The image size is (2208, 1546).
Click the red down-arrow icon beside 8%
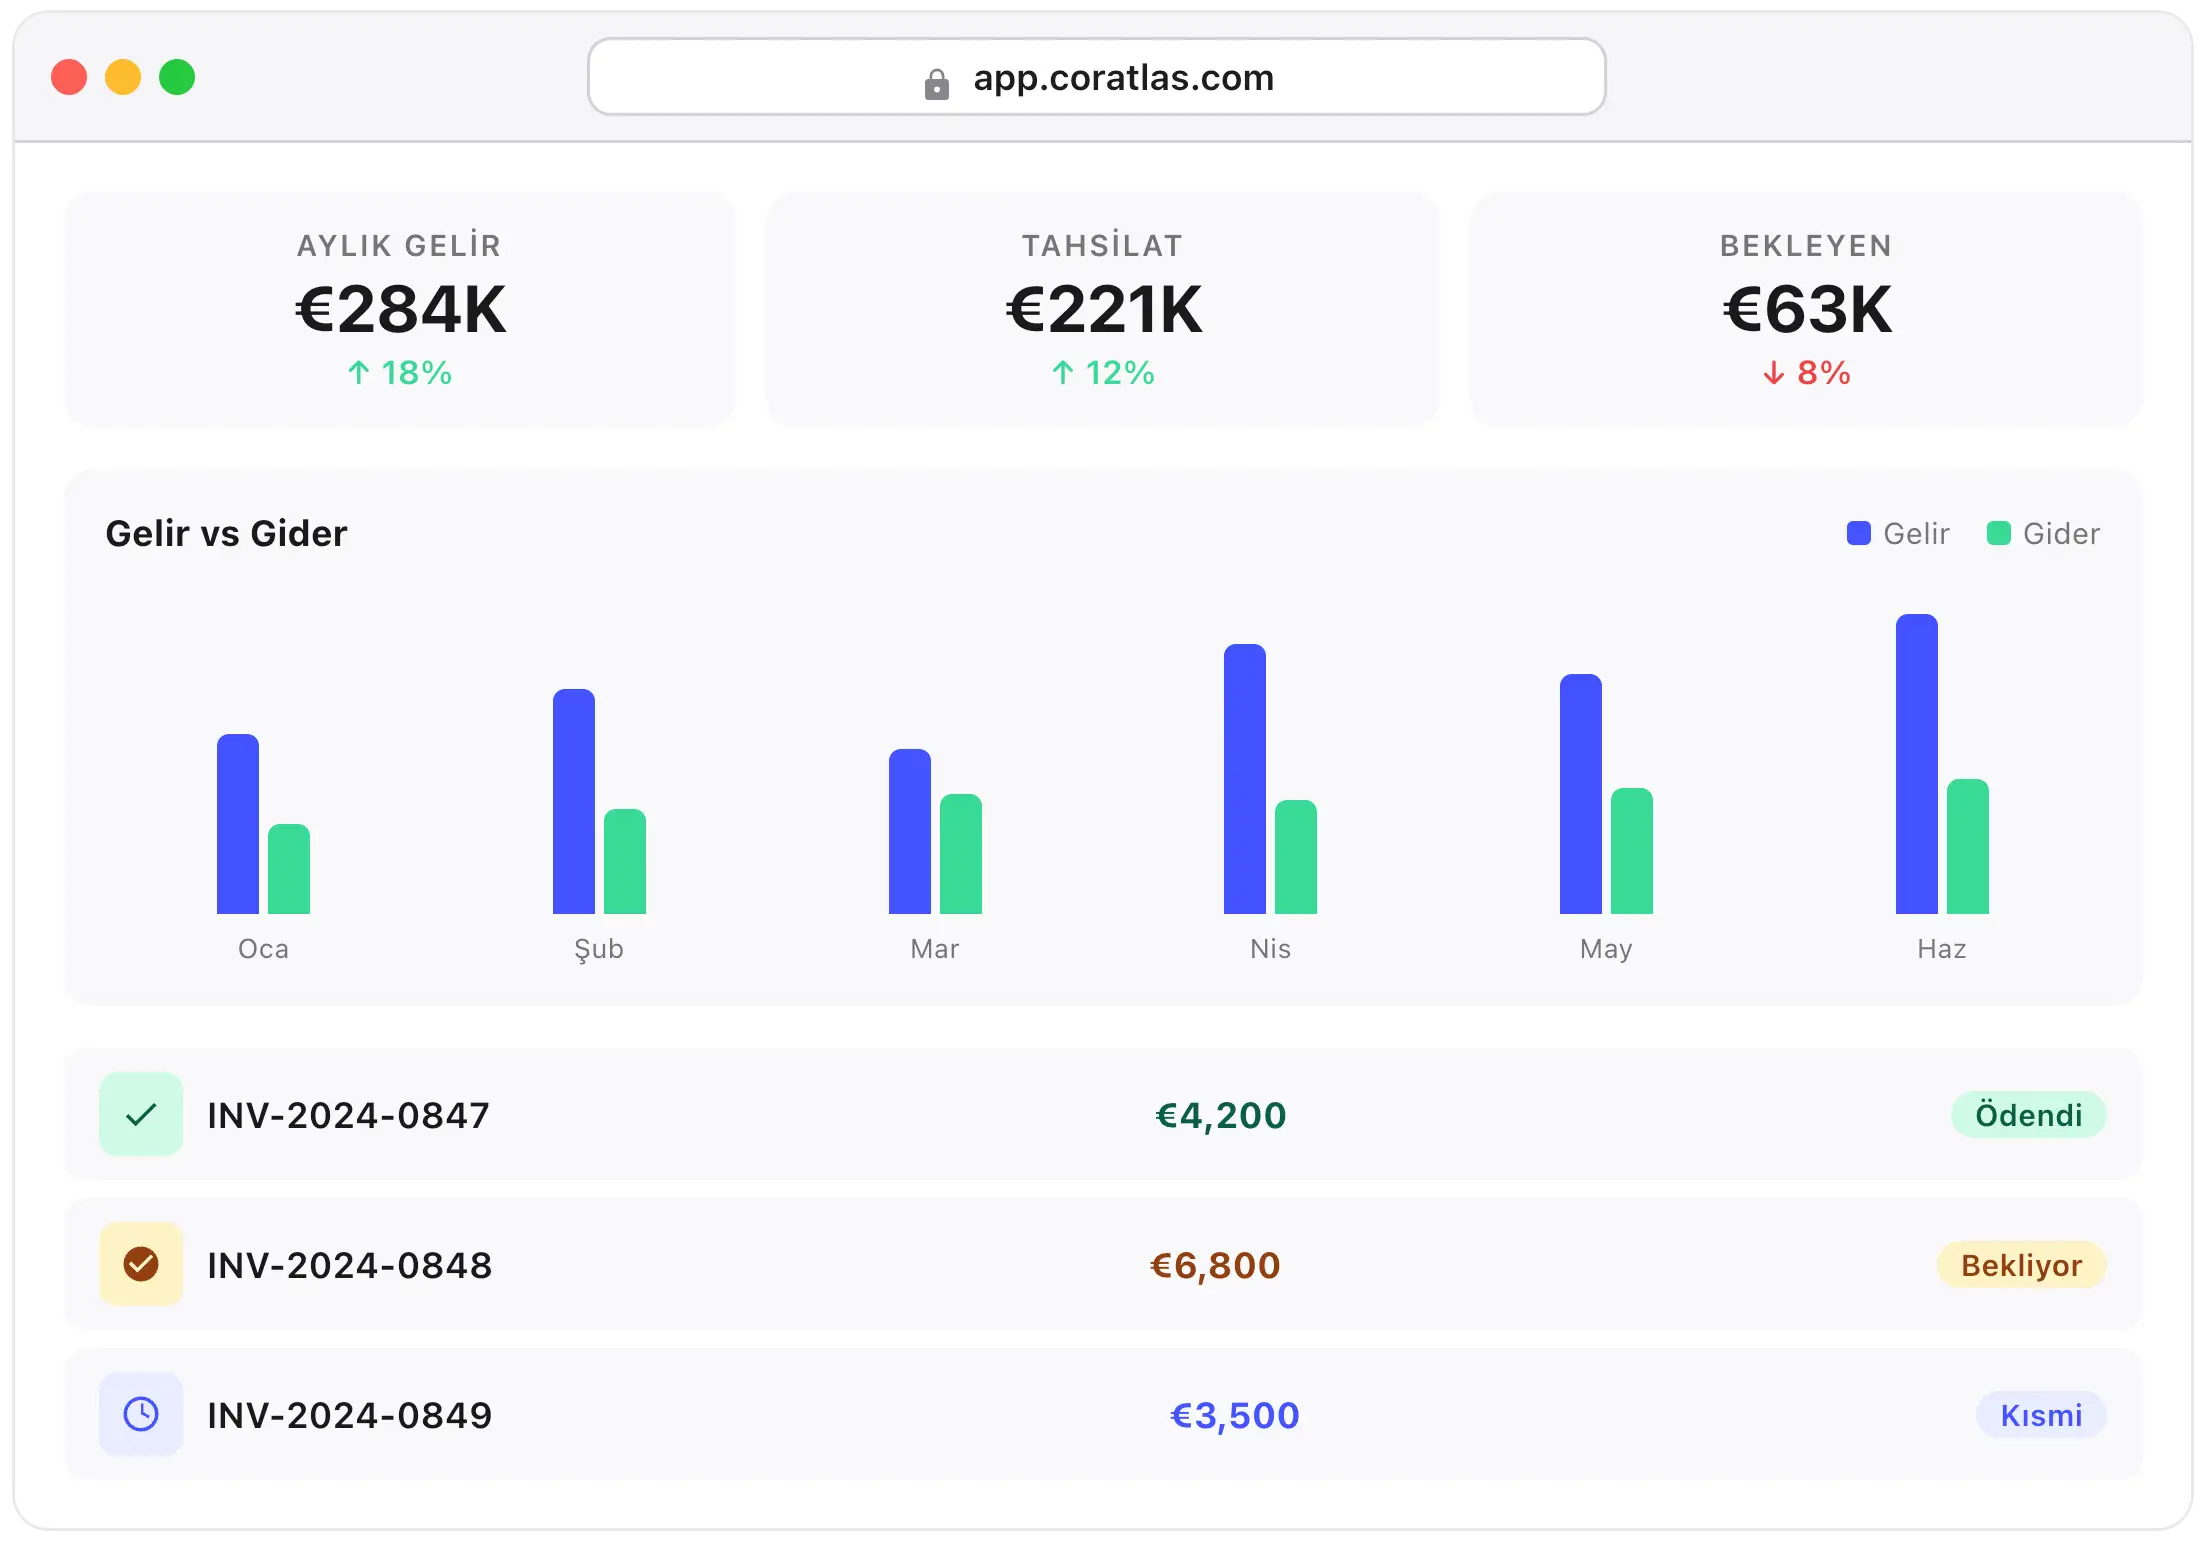click(1773, 373)
